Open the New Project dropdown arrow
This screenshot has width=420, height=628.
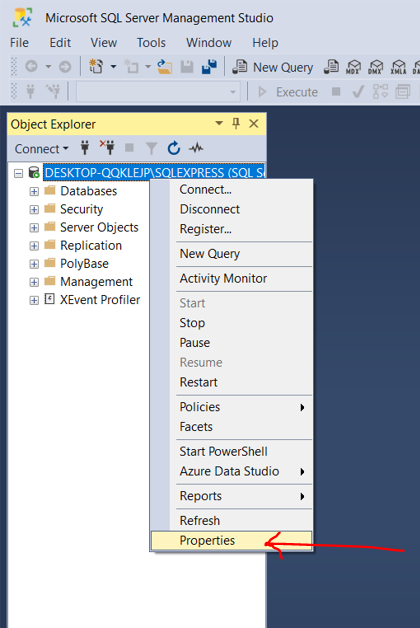click(x=114, y=66)
